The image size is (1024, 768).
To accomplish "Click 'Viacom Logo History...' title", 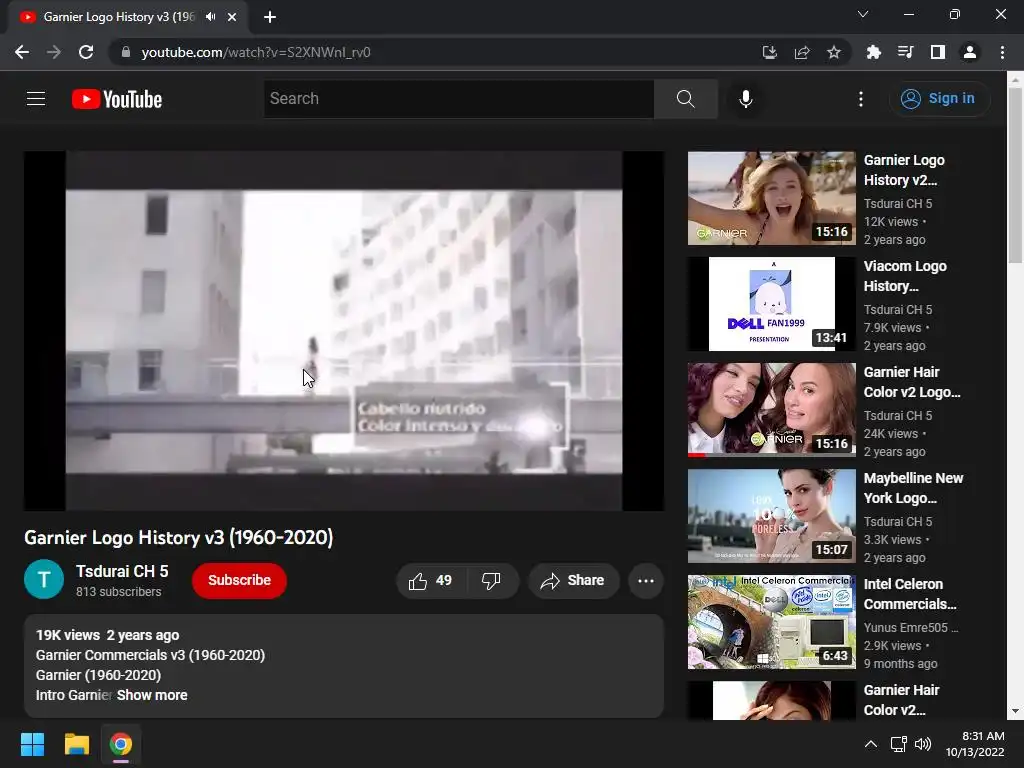I will 905,276.
